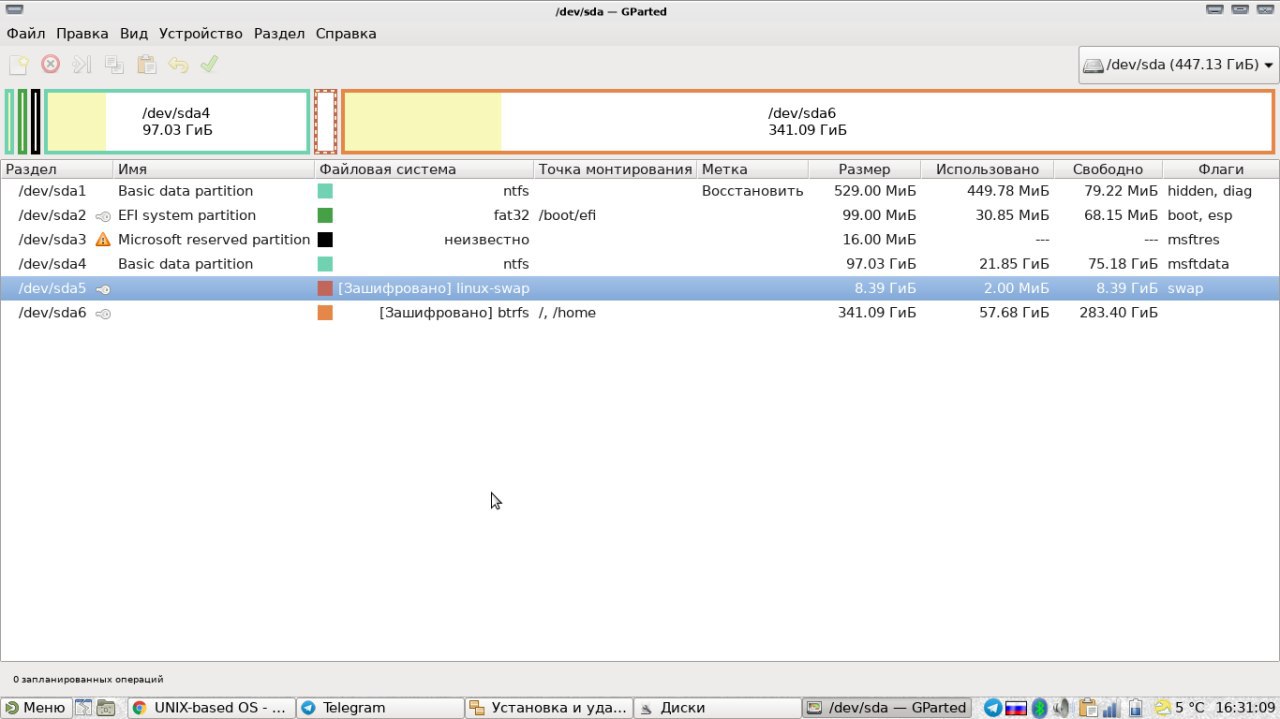Click the '/, /home' mount point cell
The image size is (1280, 719).
tap(567, 313)
